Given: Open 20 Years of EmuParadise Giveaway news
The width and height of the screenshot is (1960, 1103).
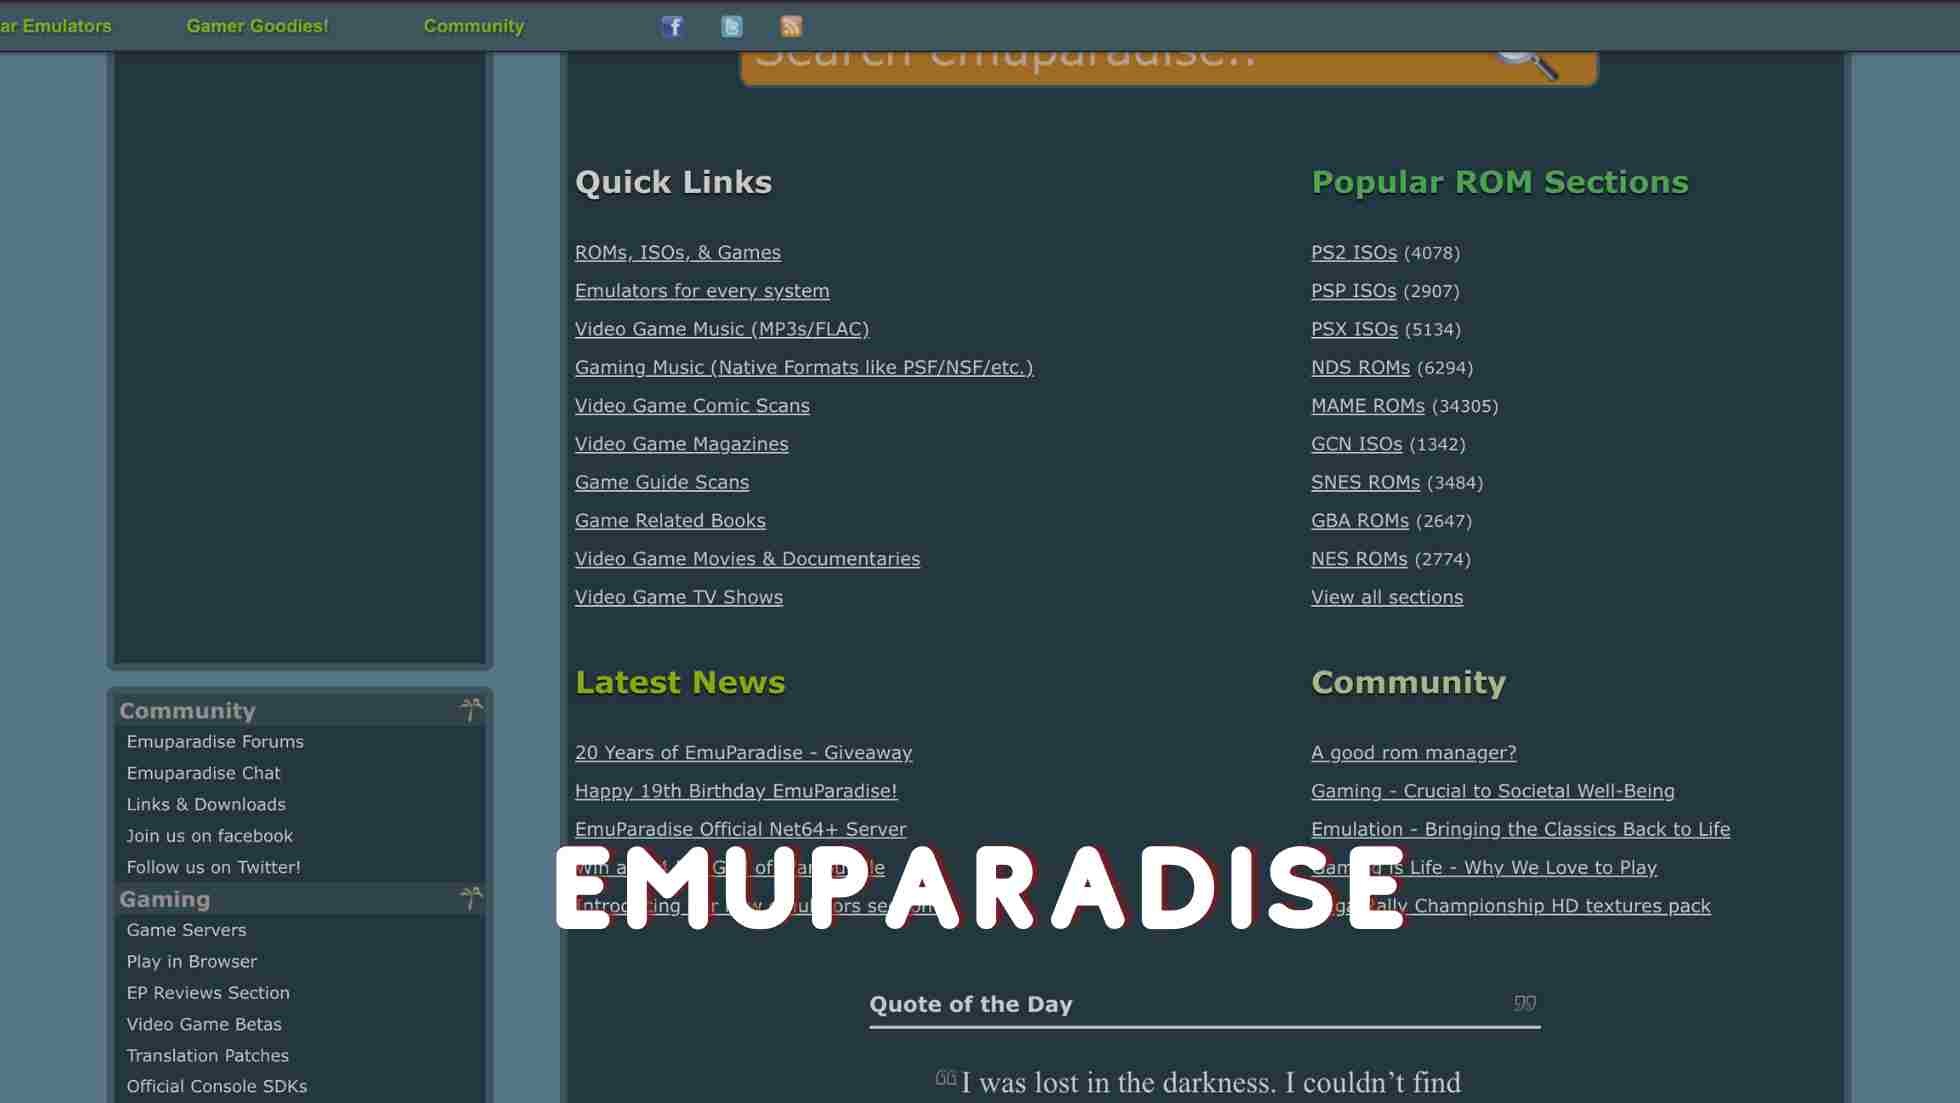Looking at the screenshot, I should pyautogui.click(x=743, y=753).
